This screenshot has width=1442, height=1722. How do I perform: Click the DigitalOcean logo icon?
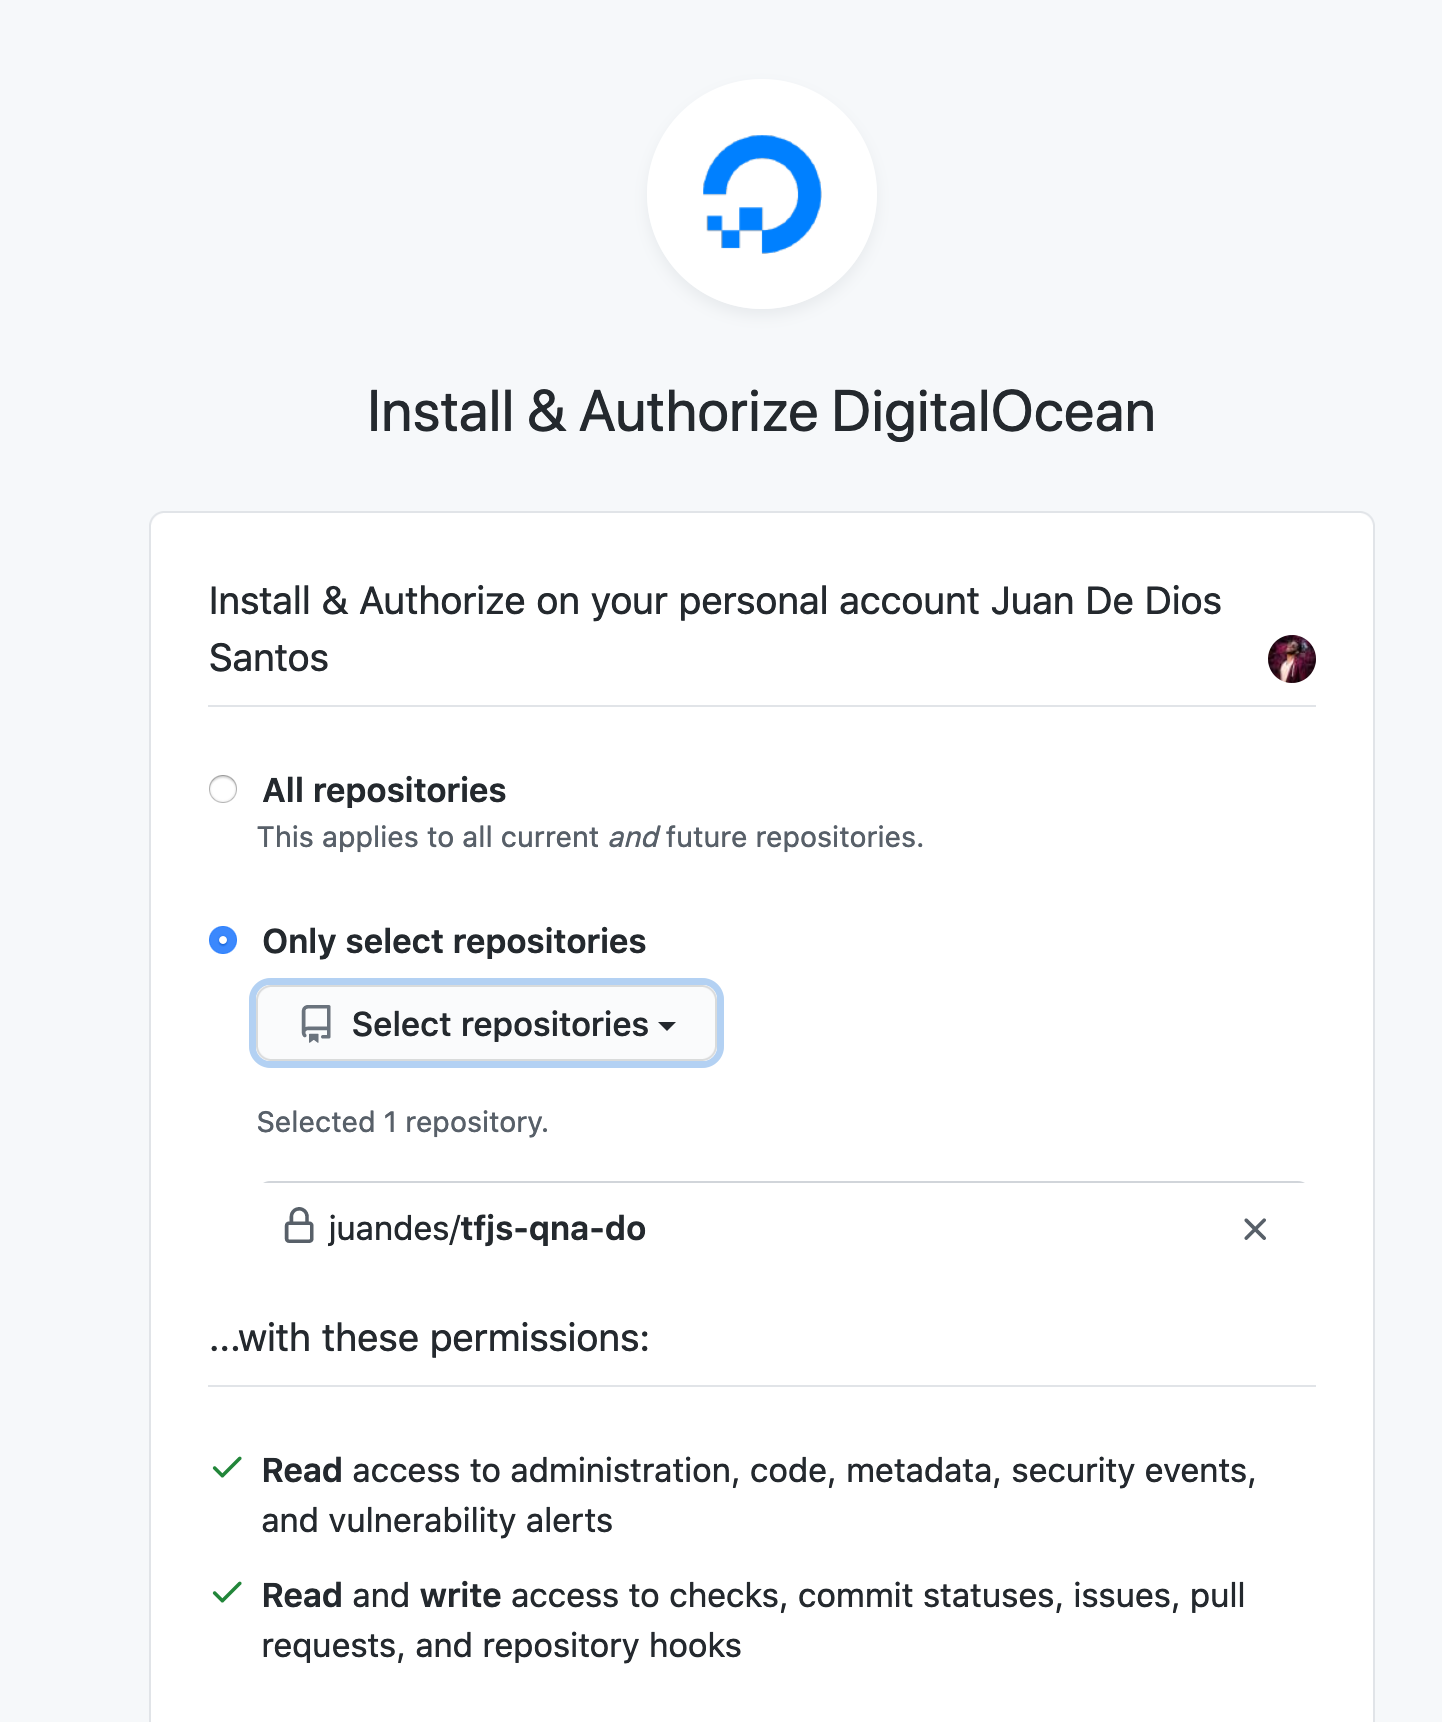click(762, 194)
